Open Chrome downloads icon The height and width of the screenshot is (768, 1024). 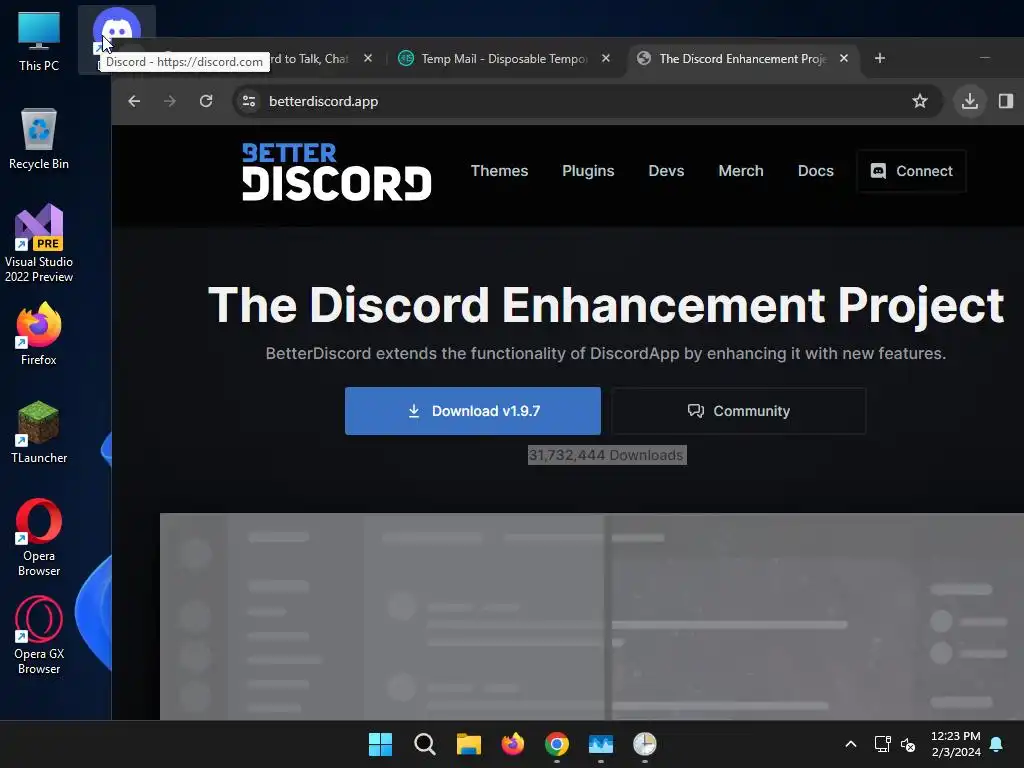970,101
